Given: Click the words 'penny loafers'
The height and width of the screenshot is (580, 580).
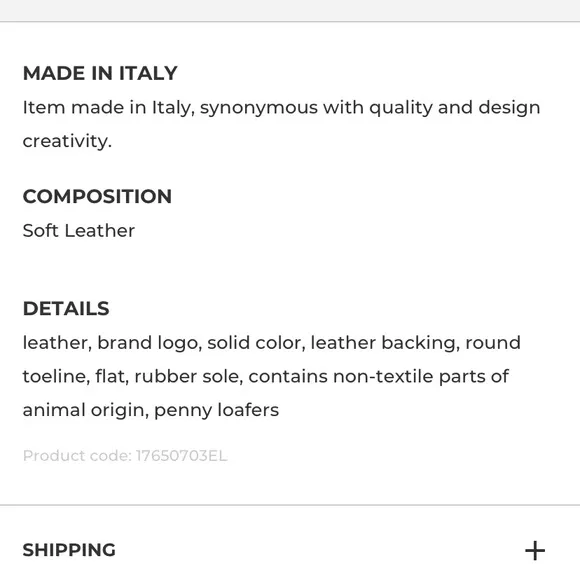Looking at the screenshot, I should pyautogui.click(x=216, y=410).
